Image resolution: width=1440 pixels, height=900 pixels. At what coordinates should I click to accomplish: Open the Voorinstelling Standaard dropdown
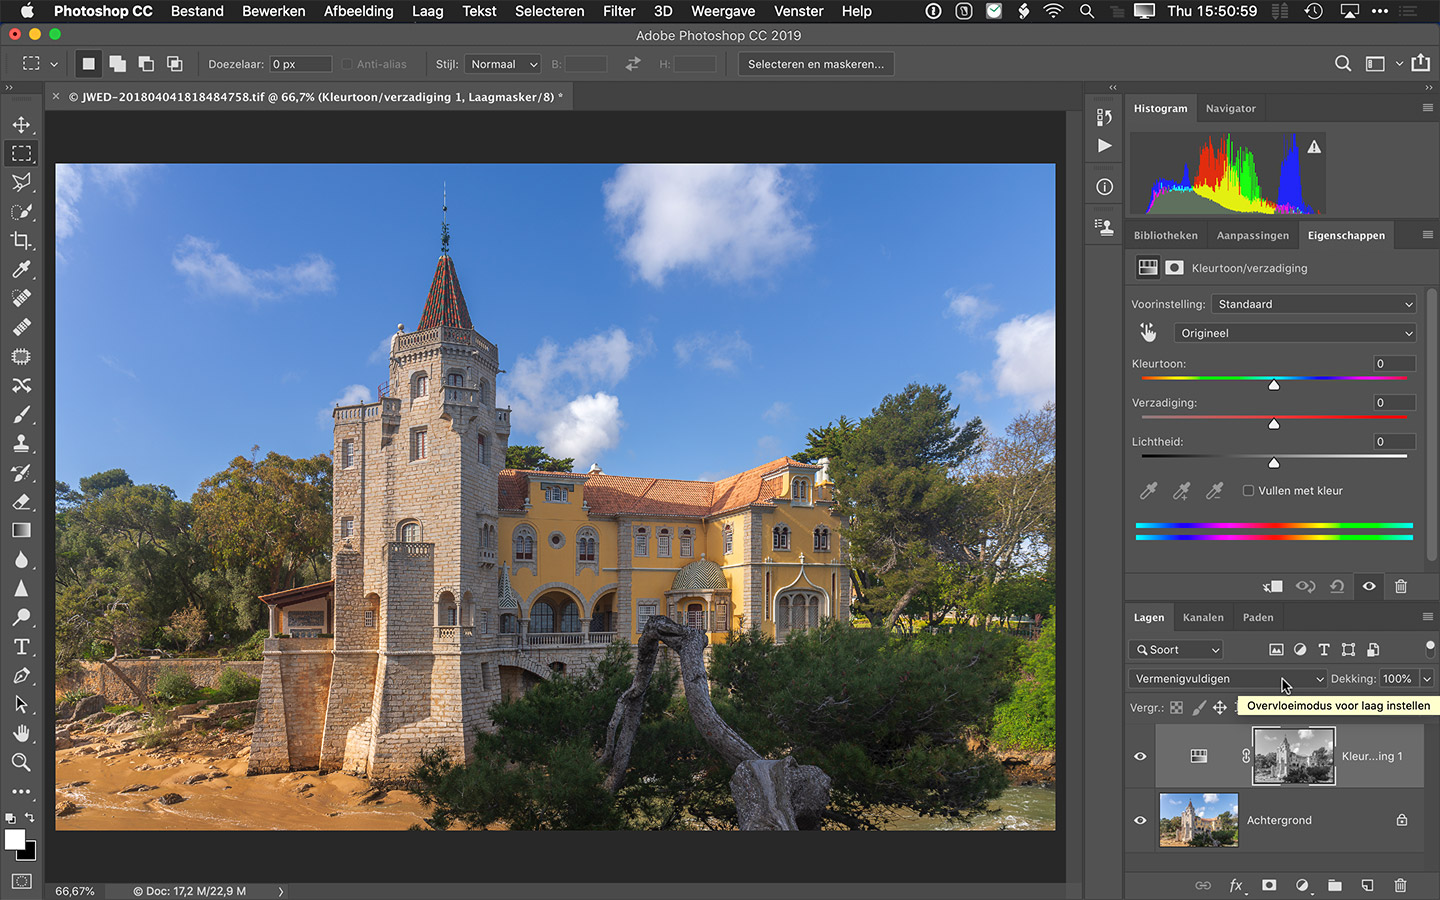click(1314, 304)
